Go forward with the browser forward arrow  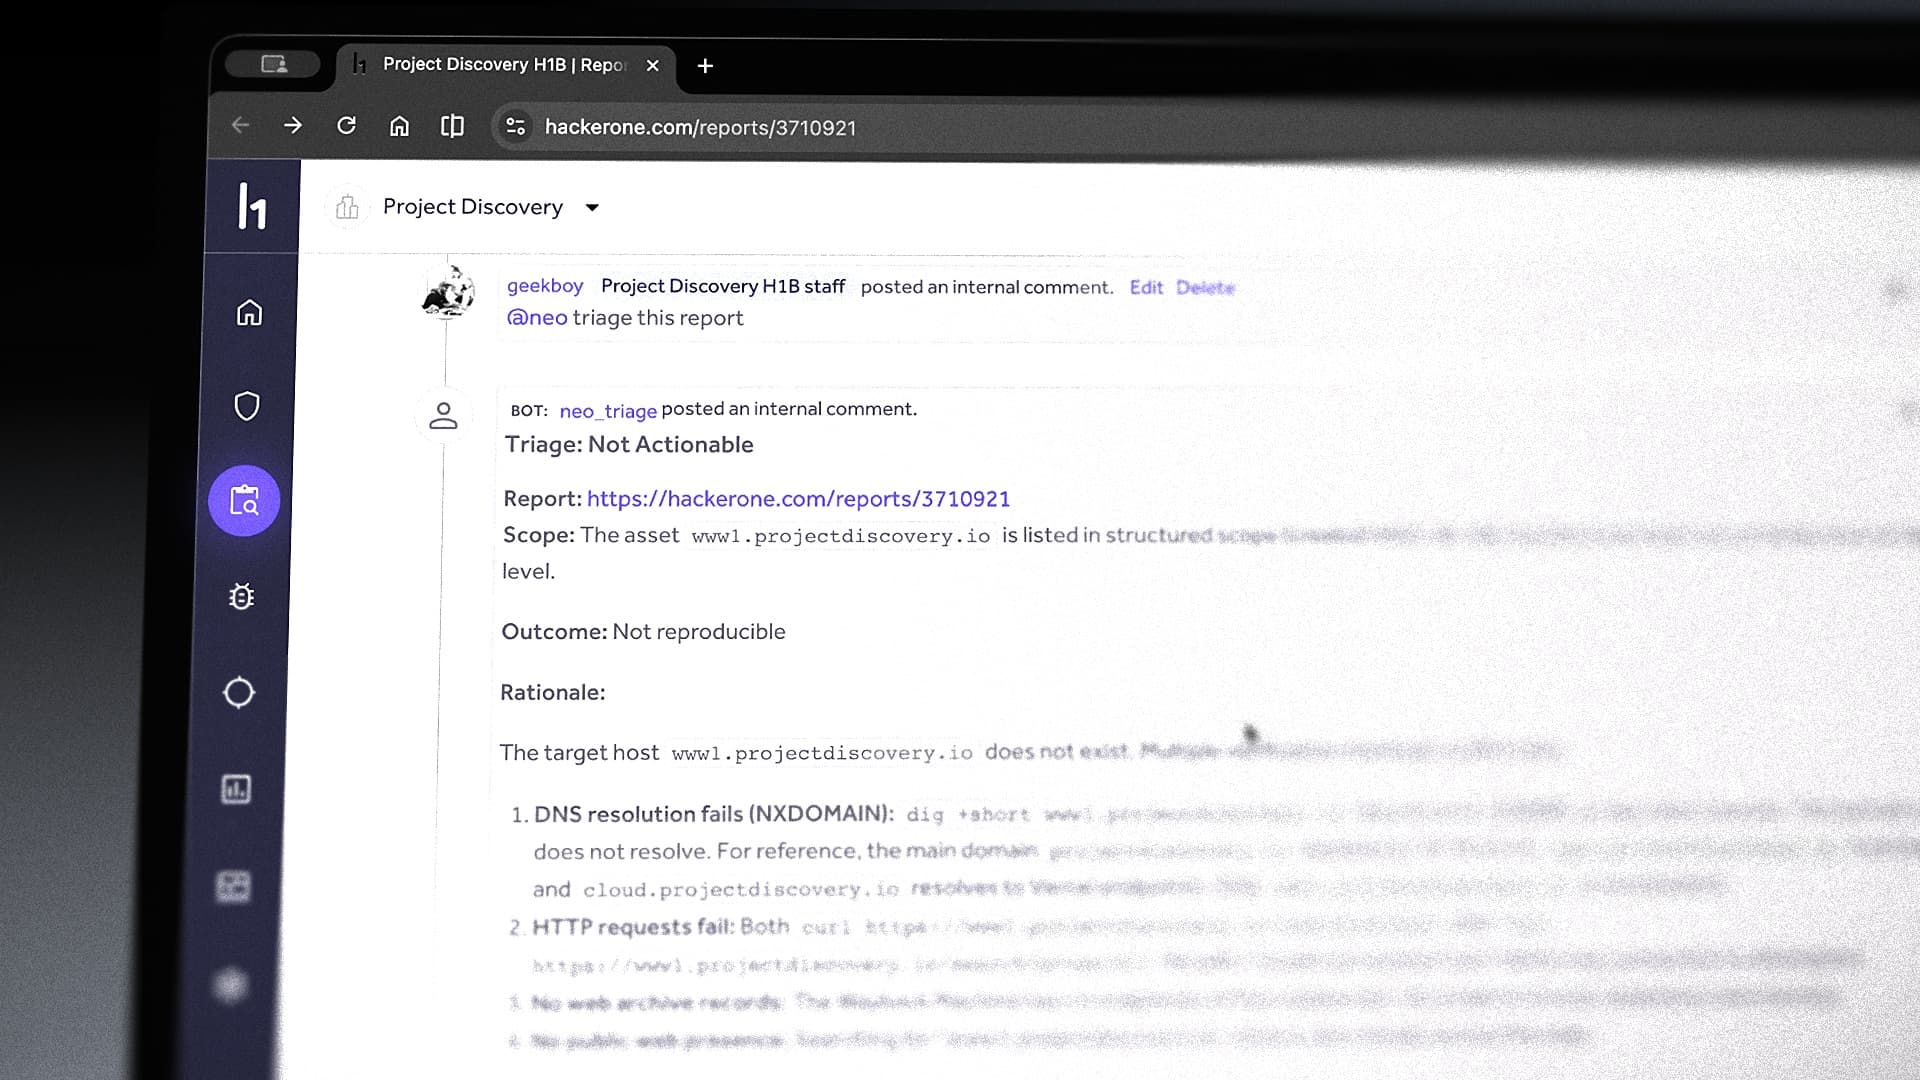pyautogui.click(x=293, y=125)
